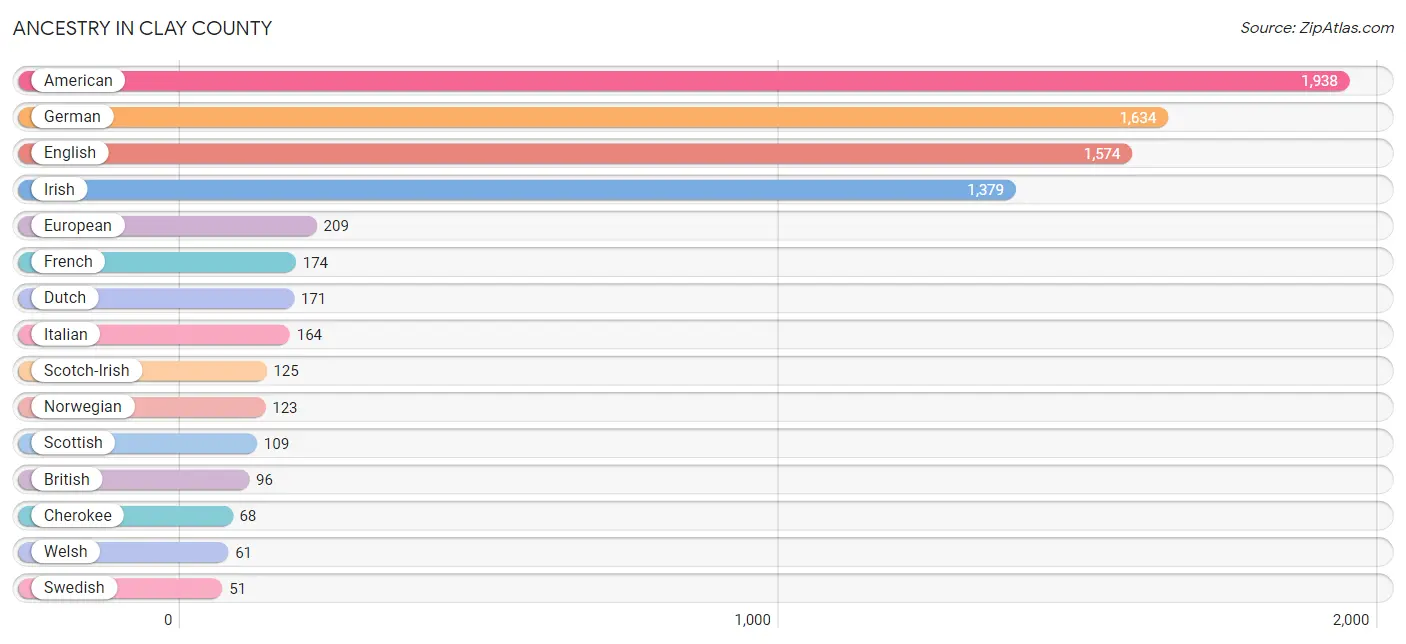Click the Scottish label pill
This screenshot has width=1406, height=644.
(72, 443)
